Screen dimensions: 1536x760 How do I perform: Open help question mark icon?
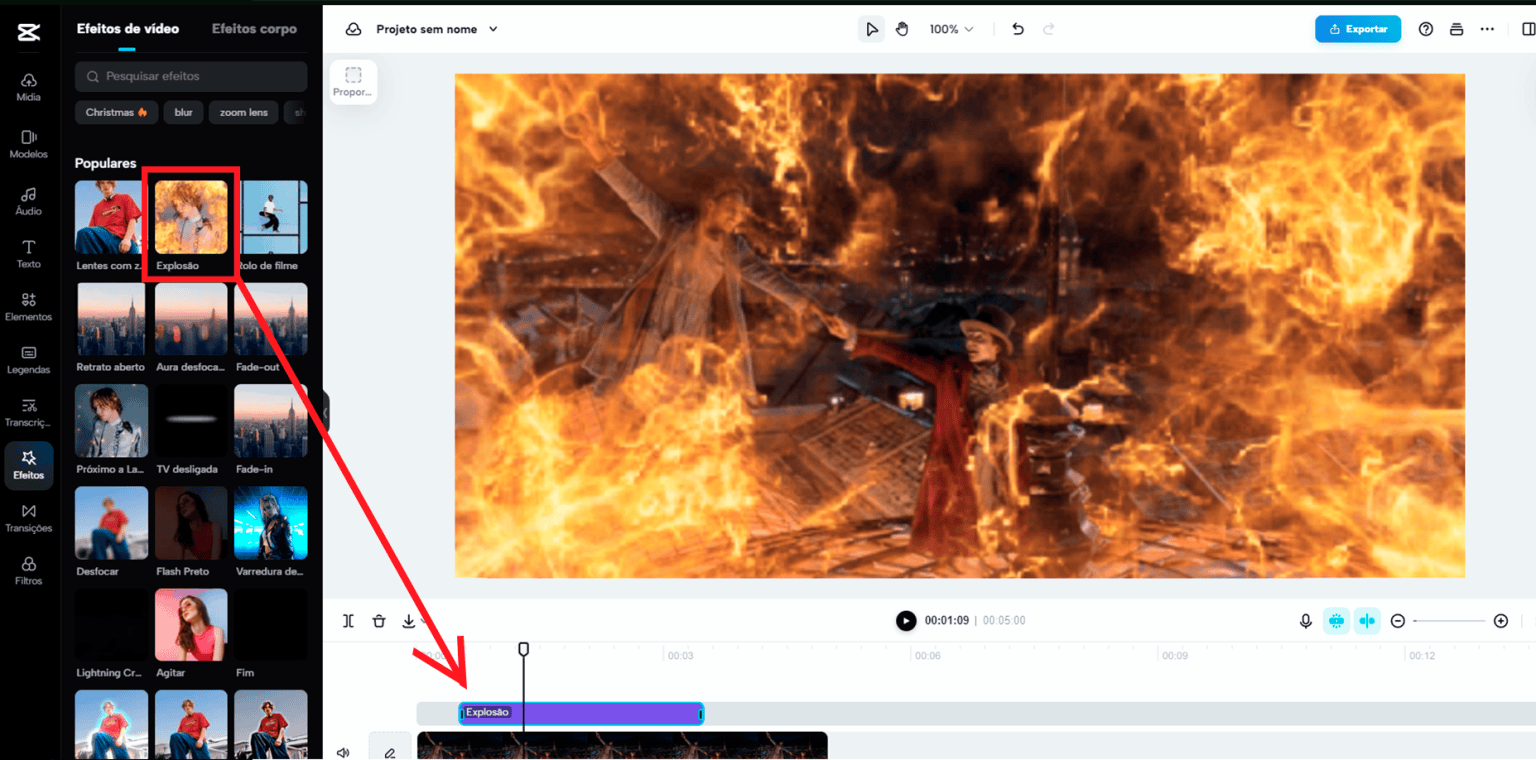(1426, 29)
